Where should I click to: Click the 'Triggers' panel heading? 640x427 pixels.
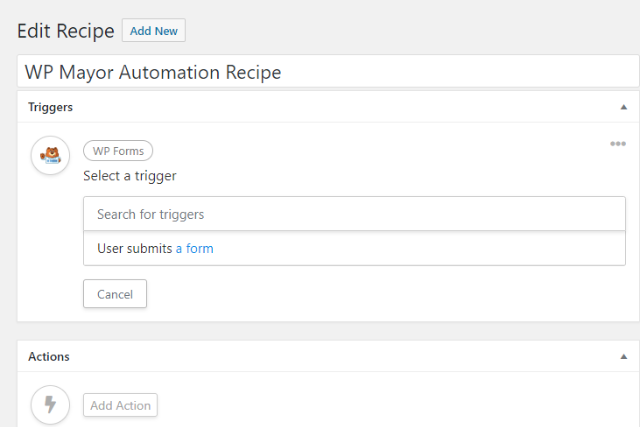pos(50,107)
